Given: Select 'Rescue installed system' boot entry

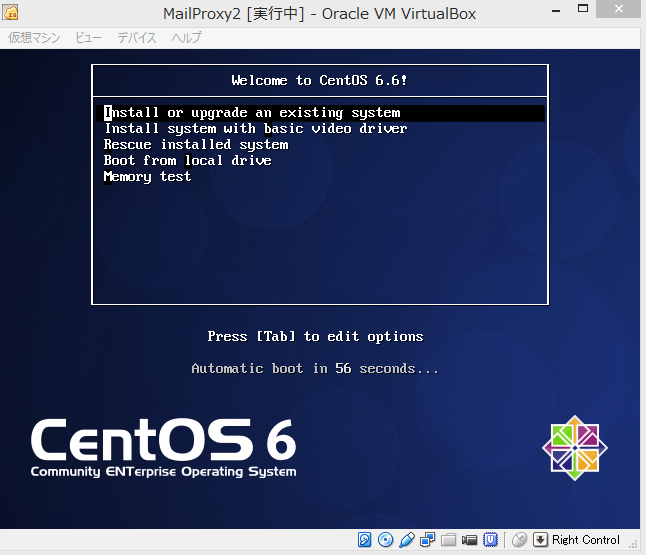Looking at the screenshot, I should tap(196, 145).
